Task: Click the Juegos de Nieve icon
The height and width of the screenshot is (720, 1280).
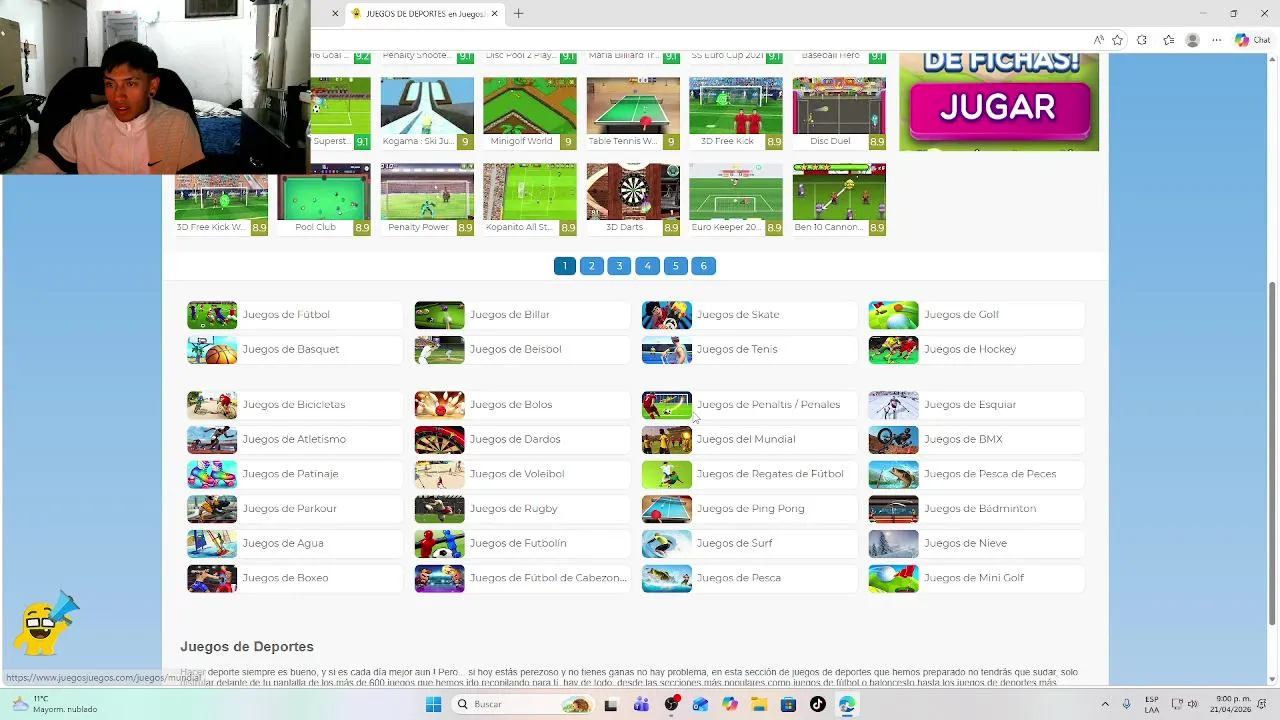Action: click(893, 544)
